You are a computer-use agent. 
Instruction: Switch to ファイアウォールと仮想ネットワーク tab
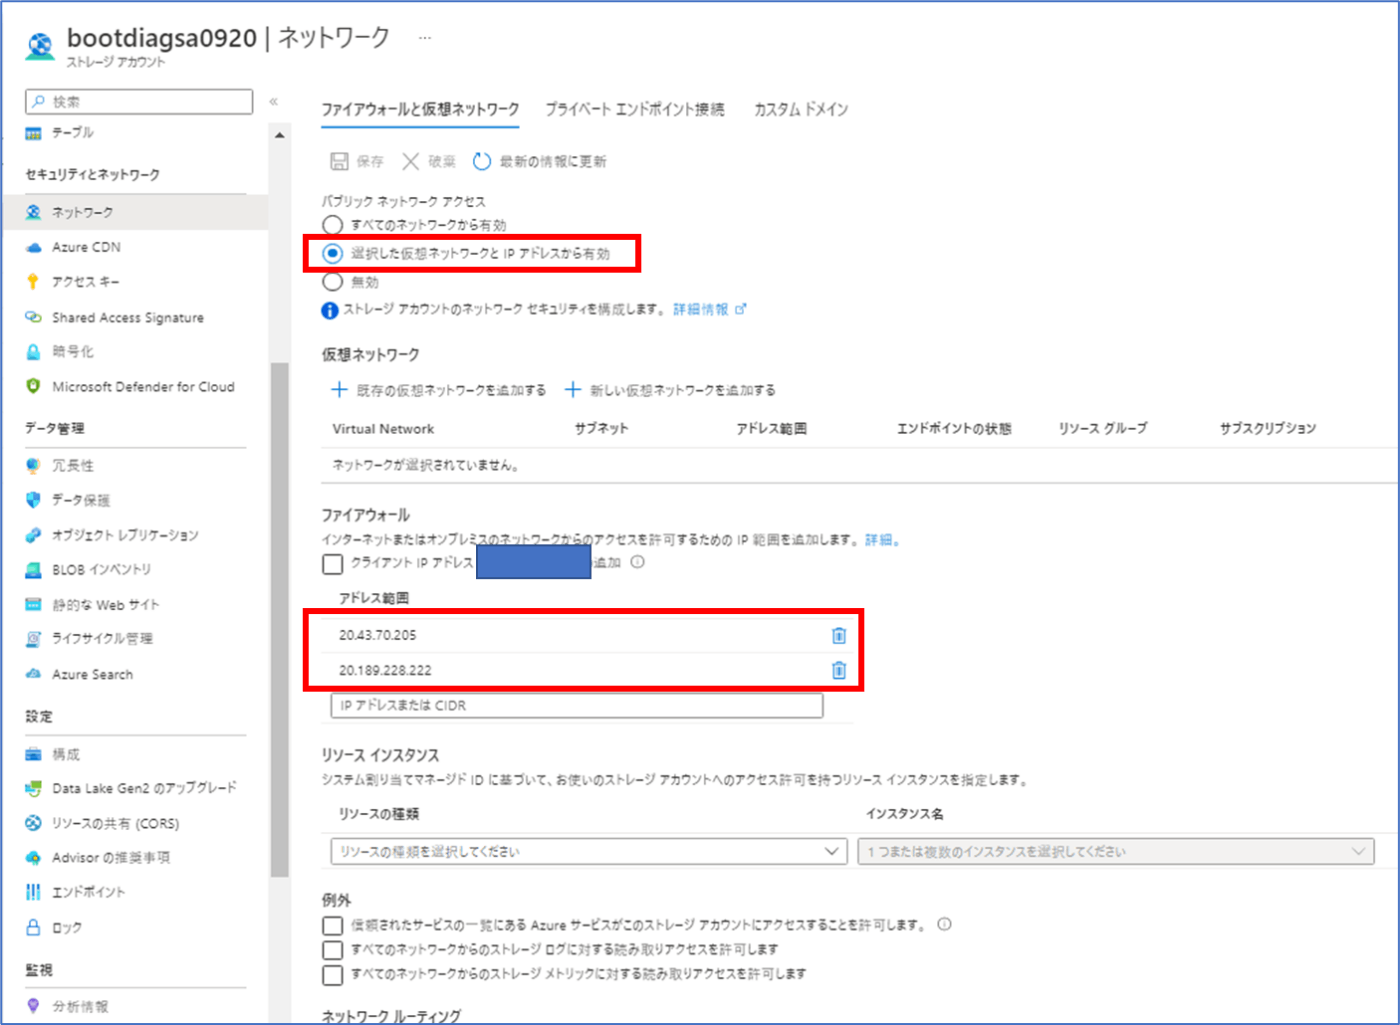420,109
